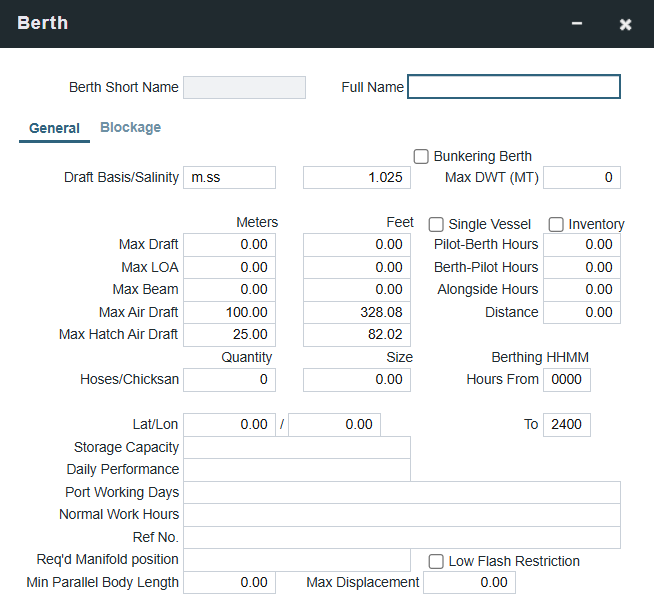Click the Req'd Manifold position field
The width and height of the screenshot is (654, 600).
point(296,560)
